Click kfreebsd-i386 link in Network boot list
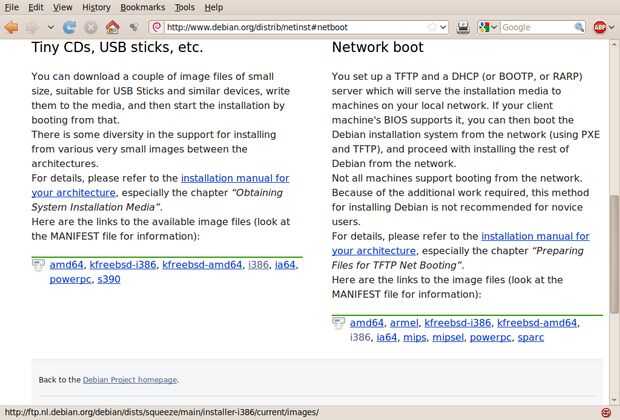The width and height of the screenshot is (620, 420). point(457,323)
